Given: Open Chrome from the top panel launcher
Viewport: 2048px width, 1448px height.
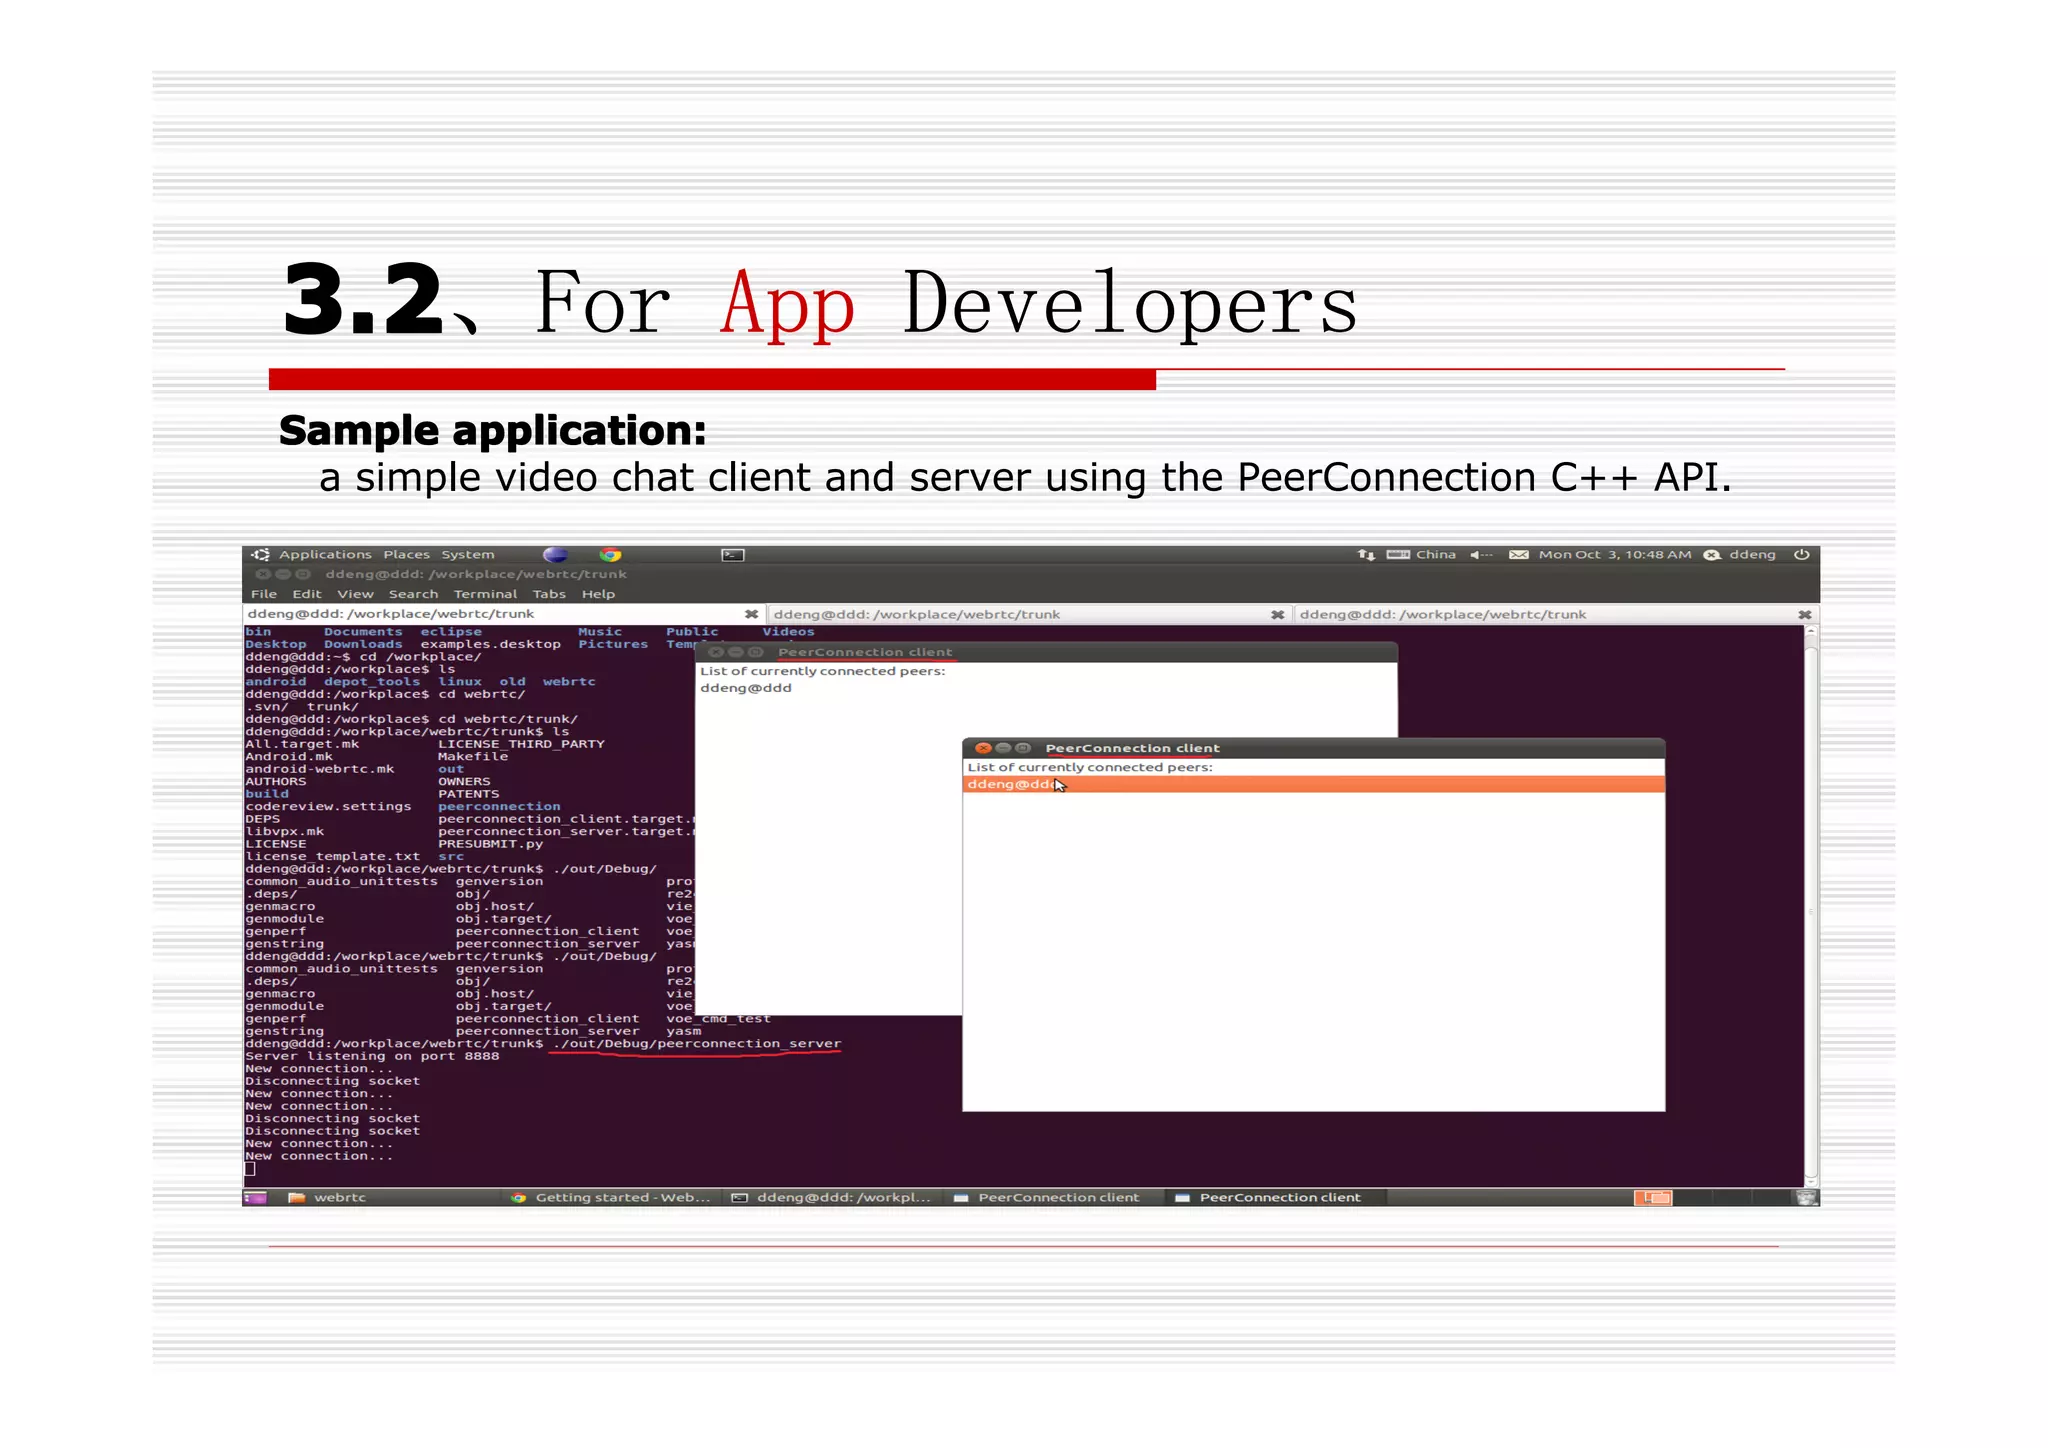Looking at the screenshot, I should [x=610, y=555].
